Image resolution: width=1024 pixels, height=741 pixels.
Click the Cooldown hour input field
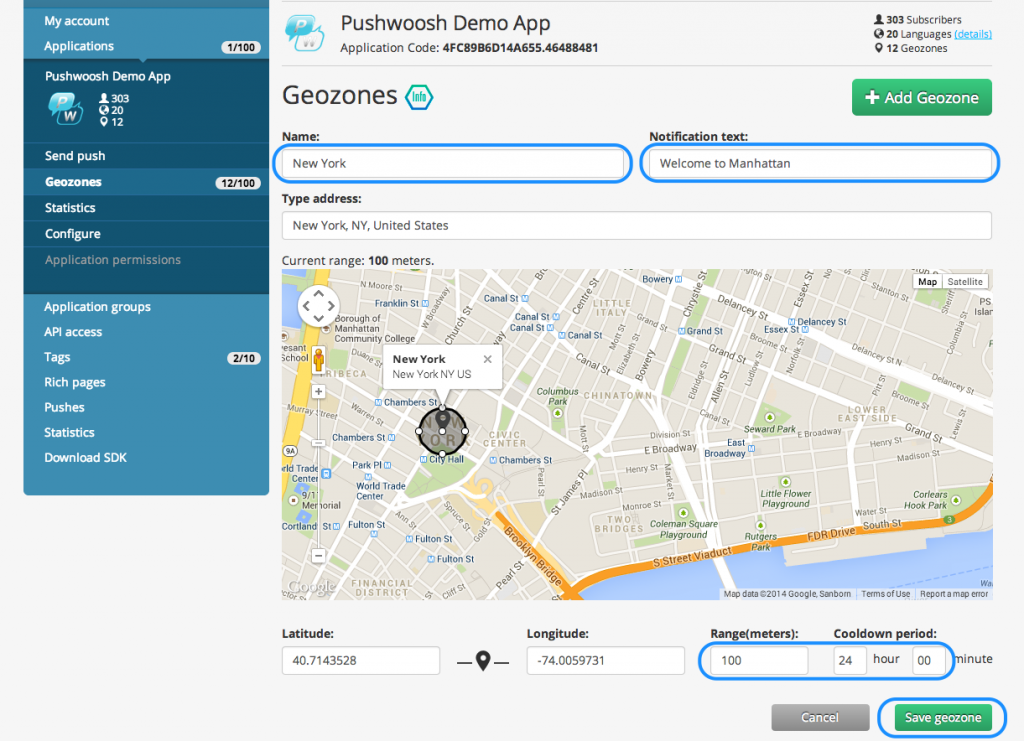tap(850, 661)
